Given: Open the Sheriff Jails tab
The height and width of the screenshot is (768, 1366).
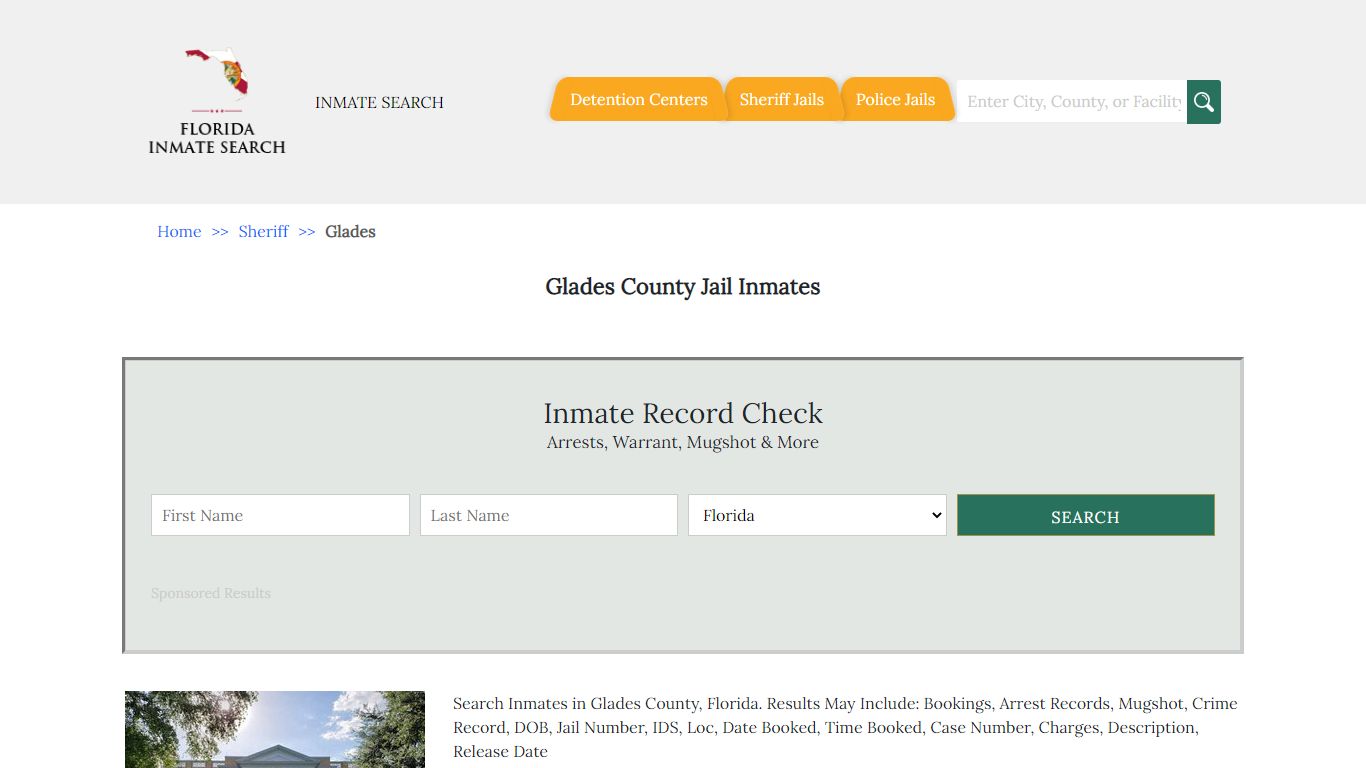Looking at the screenshot, I should (781, 100).
